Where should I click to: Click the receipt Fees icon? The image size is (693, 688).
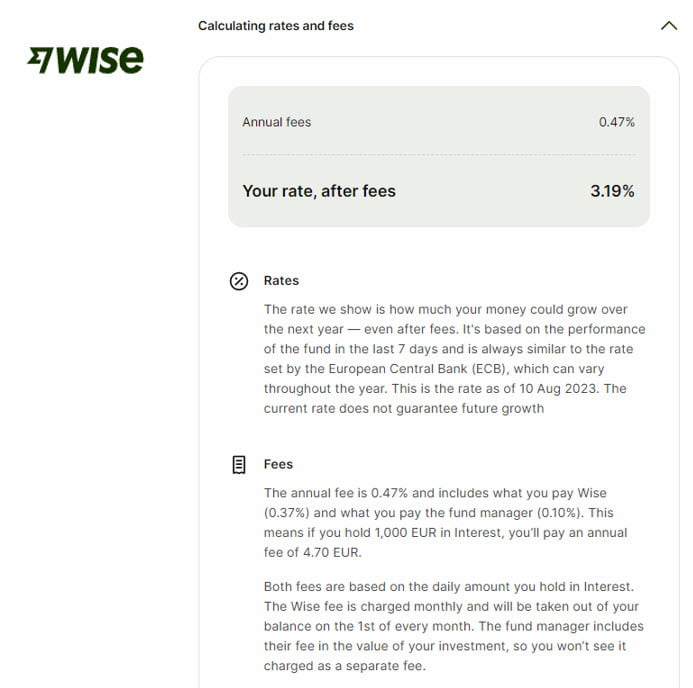click(x=239, y=465)
